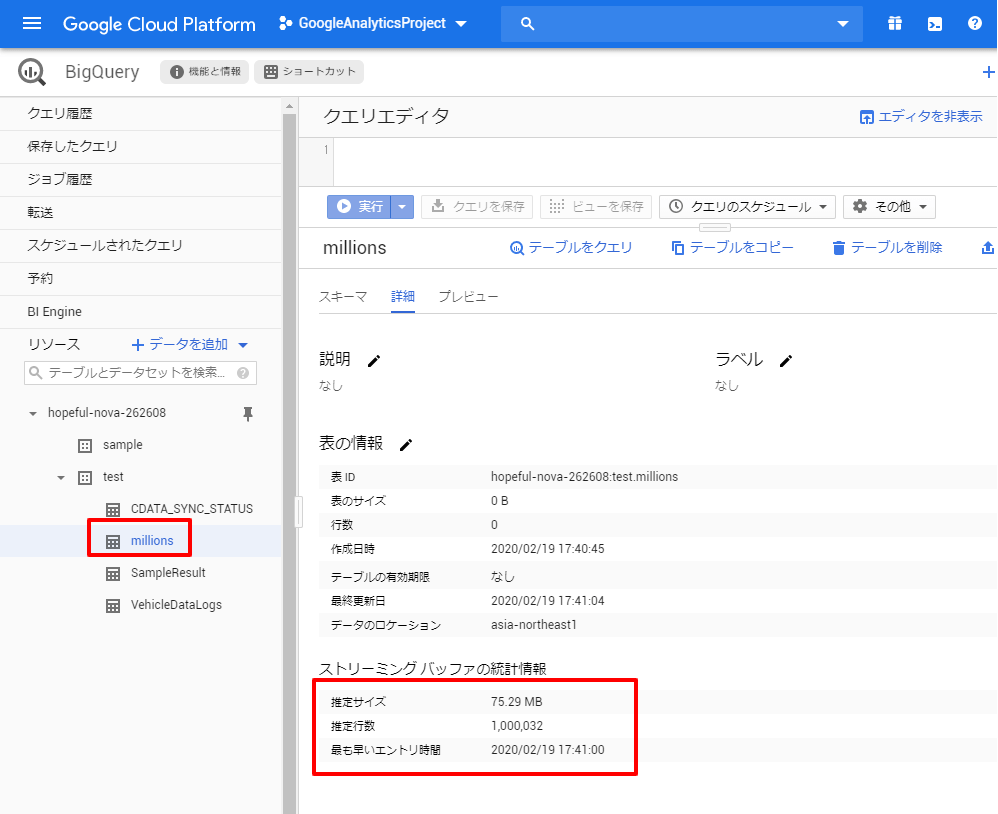
Task: Click table ID hopeful-nova-262608:test.millions
Action: click(584, 477)
